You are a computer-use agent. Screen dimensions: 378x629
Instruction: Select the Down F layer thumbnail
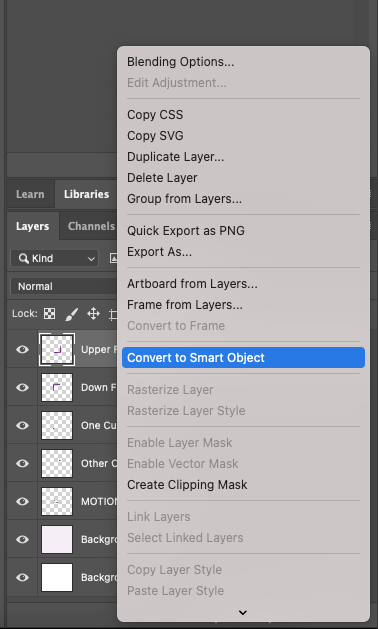click(57, 388)
